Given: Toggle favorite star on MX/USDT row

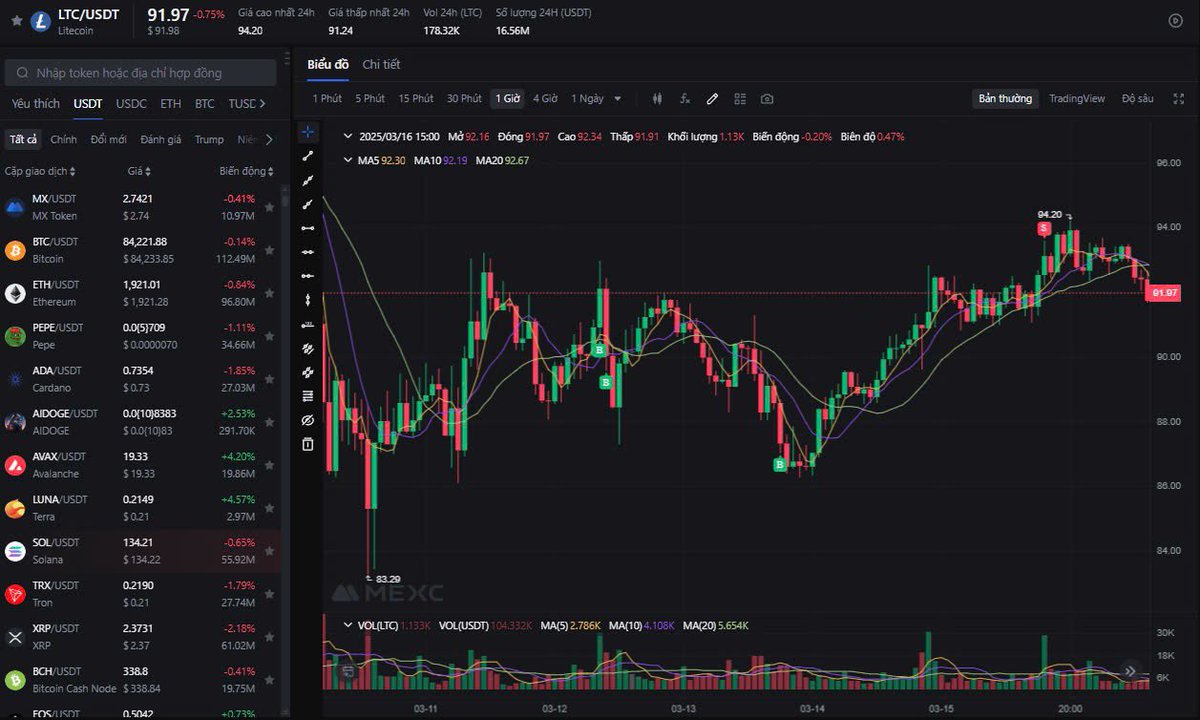Looking at the screenshot, I should (269, 207).
